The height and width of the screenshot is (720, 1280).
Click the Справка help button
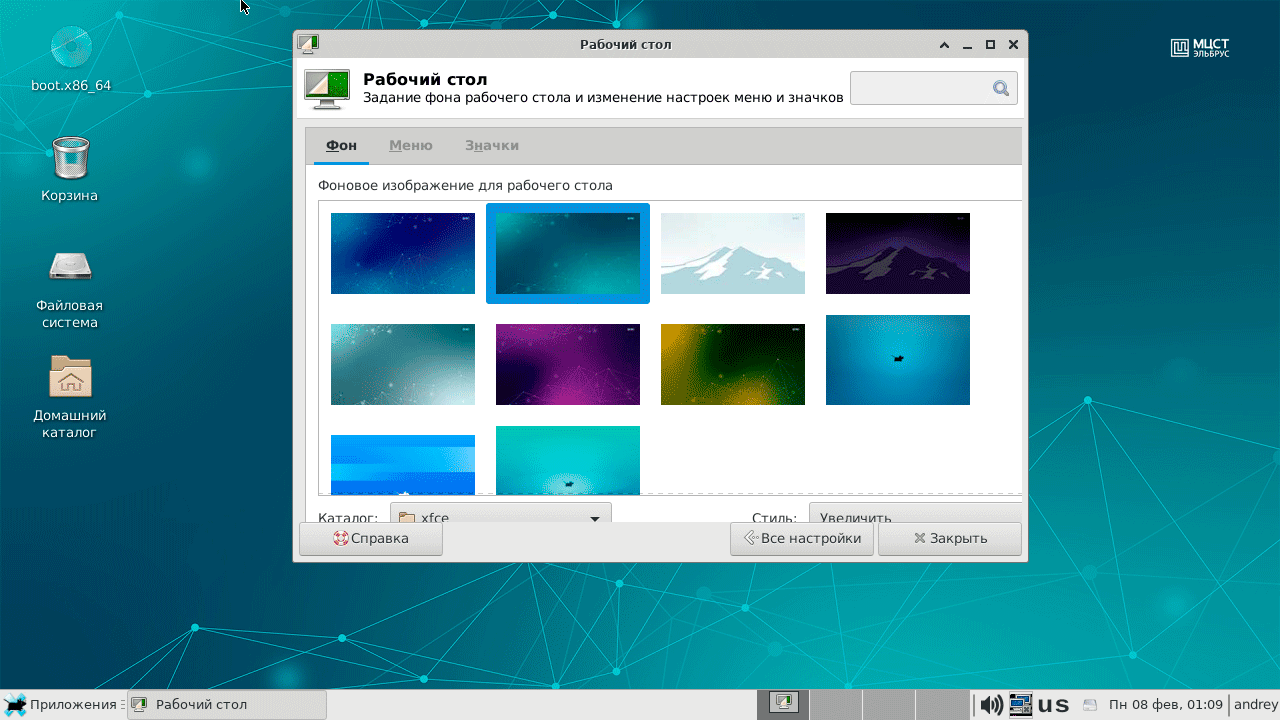coord(371,539)
